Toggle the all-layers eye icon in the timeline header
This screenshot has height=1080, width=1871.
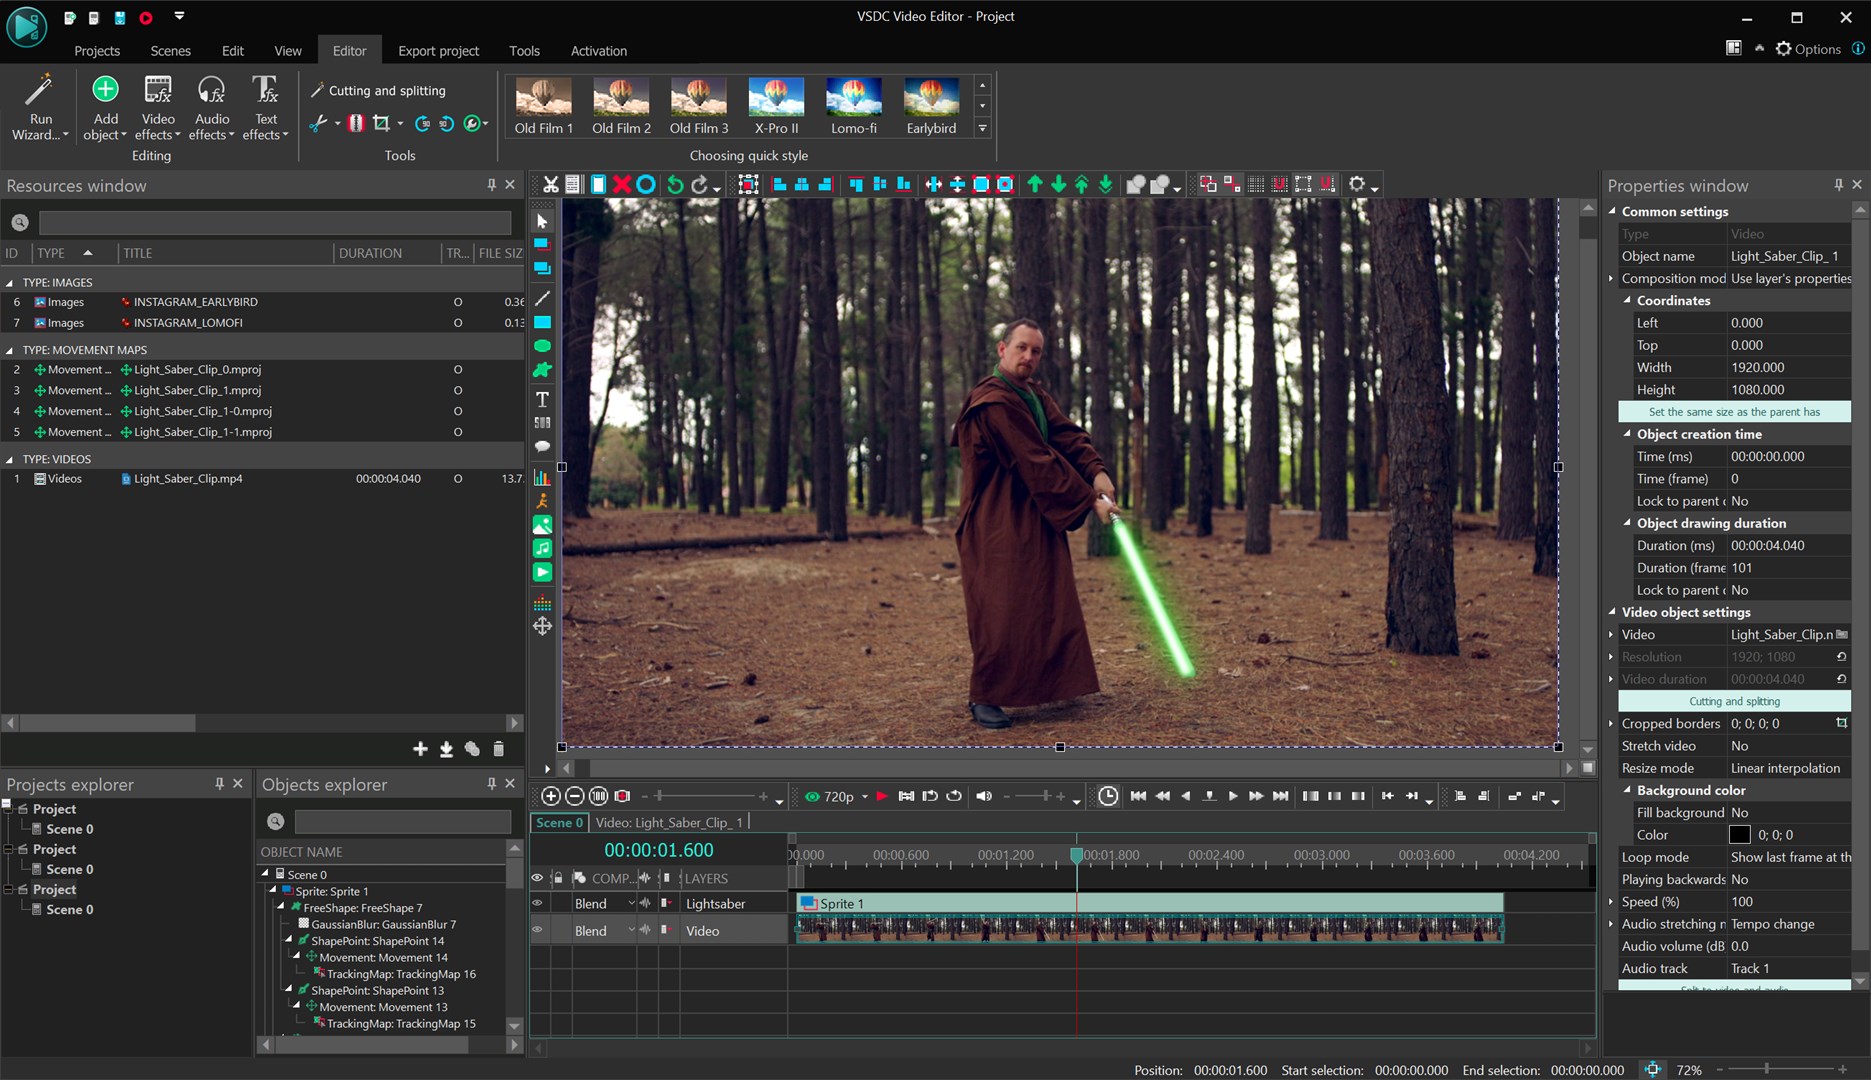pos(538,878)
